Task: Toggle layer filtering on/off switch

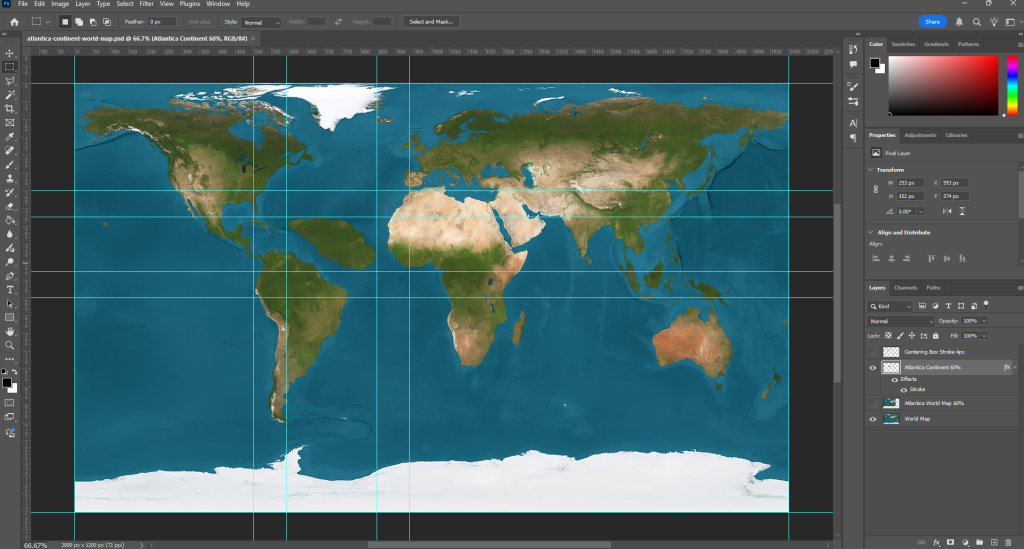Action: pos(986,304)
